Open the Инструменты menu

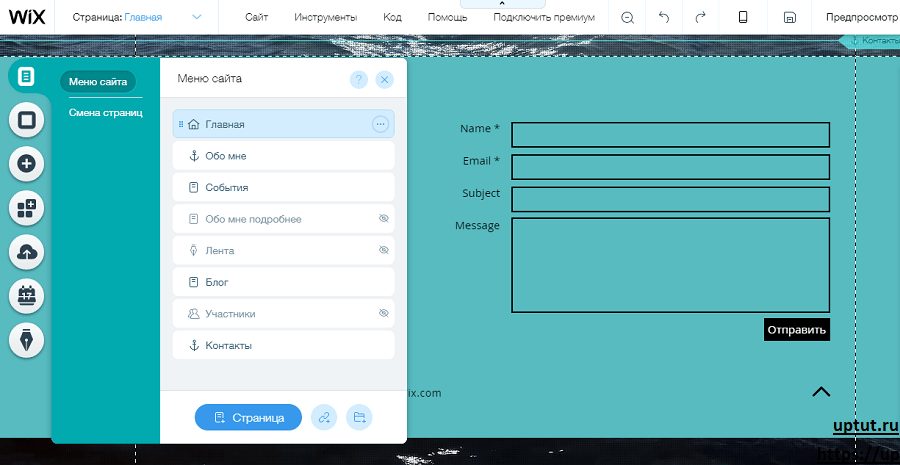click(326, 17)
